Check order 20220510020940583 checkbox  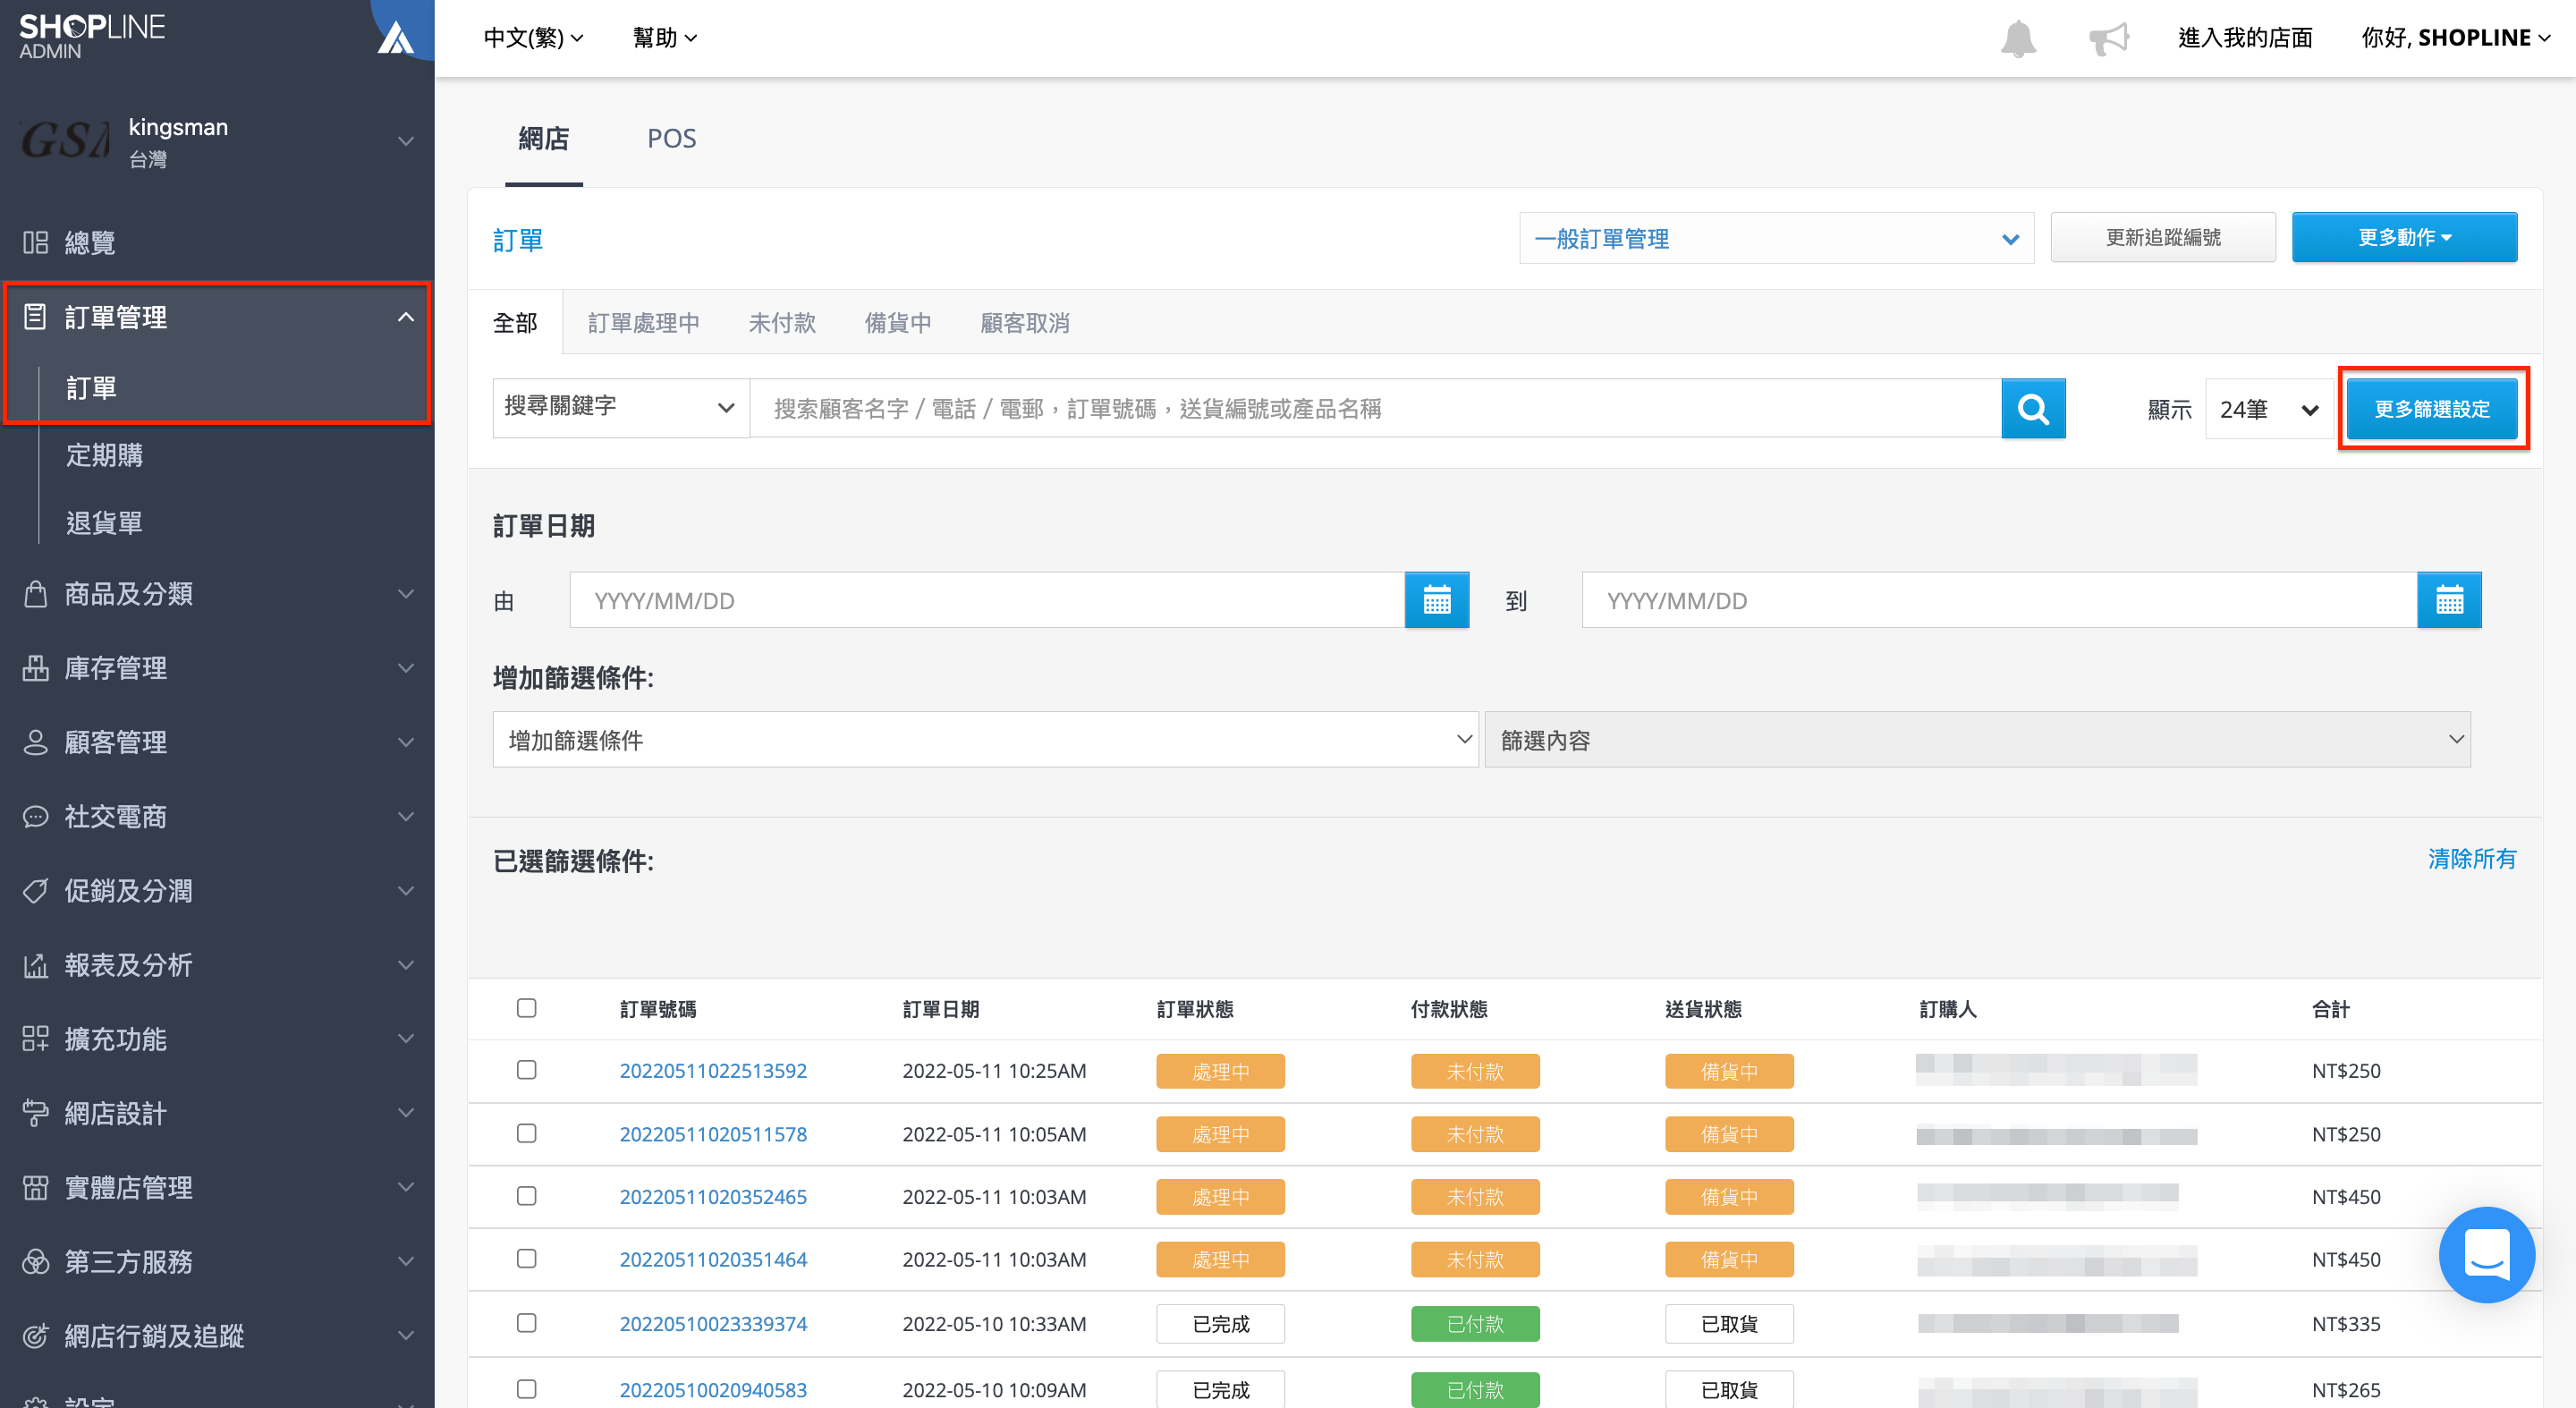click(526, 1388)
